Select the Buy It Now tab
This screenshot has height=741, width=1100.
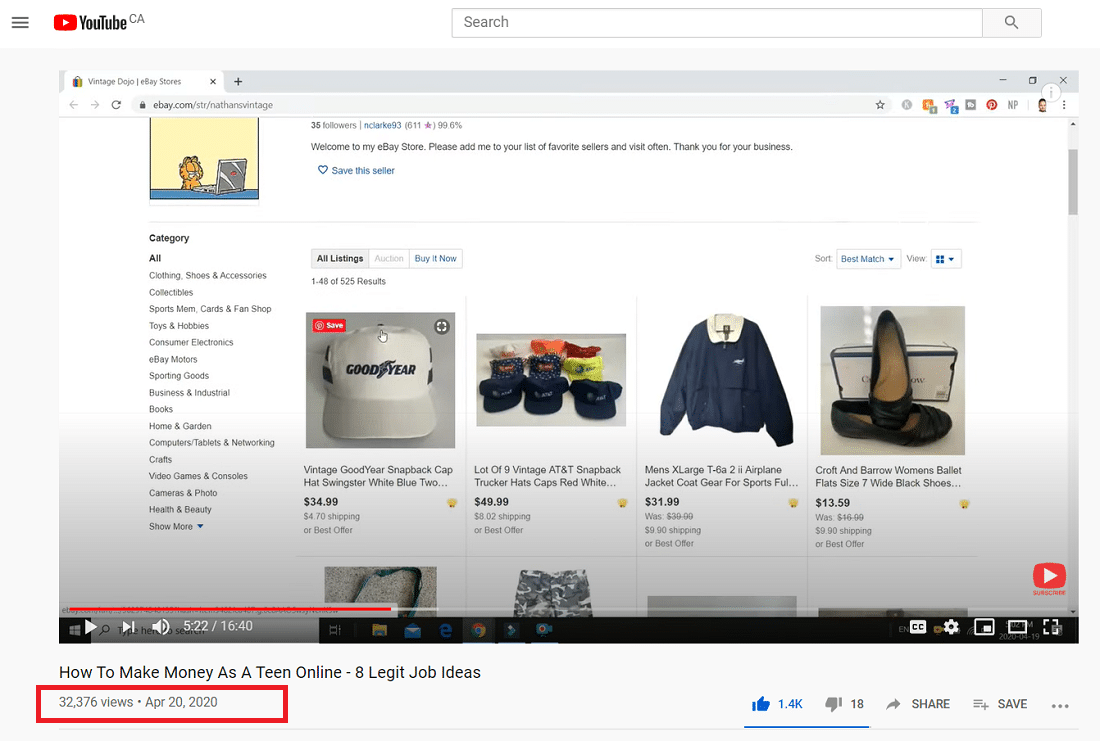[435, 258]
